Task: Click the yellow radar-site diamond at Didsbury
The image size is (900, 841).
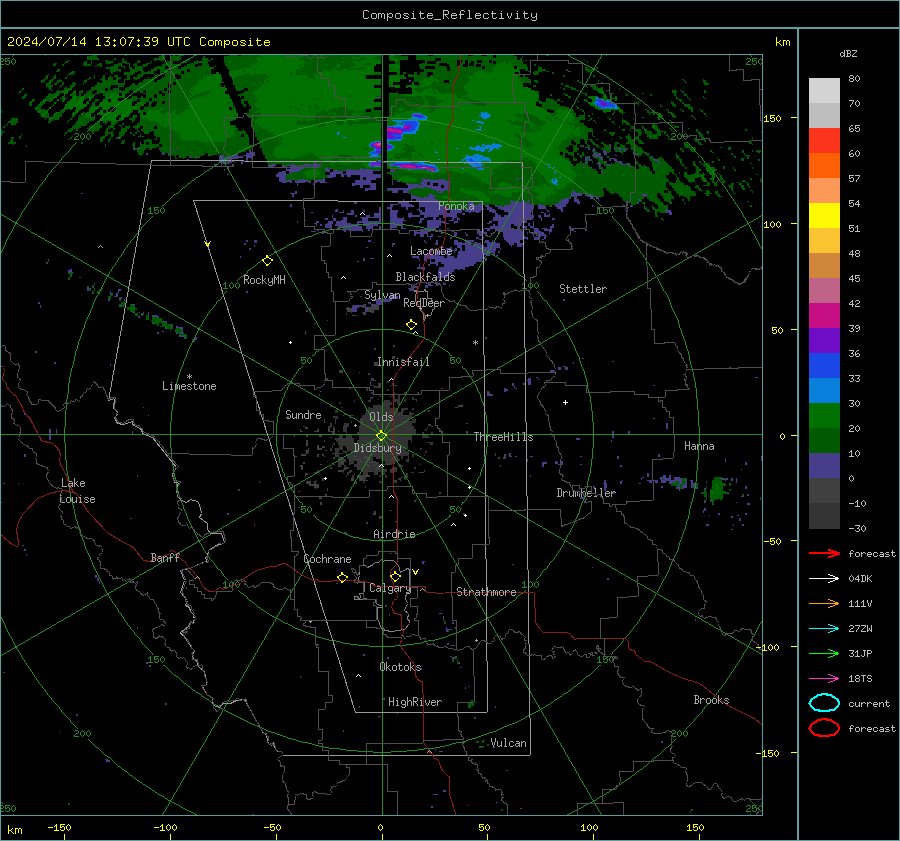Action: (x=382, y=435)
